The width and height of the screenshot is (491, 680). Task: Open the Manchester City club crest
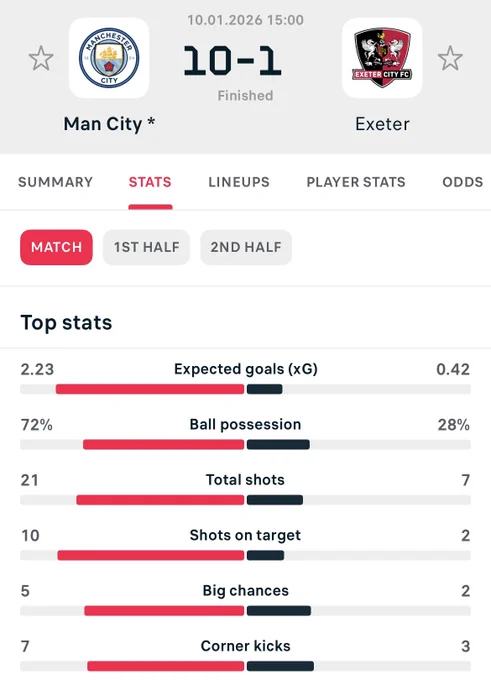point(109,58)
